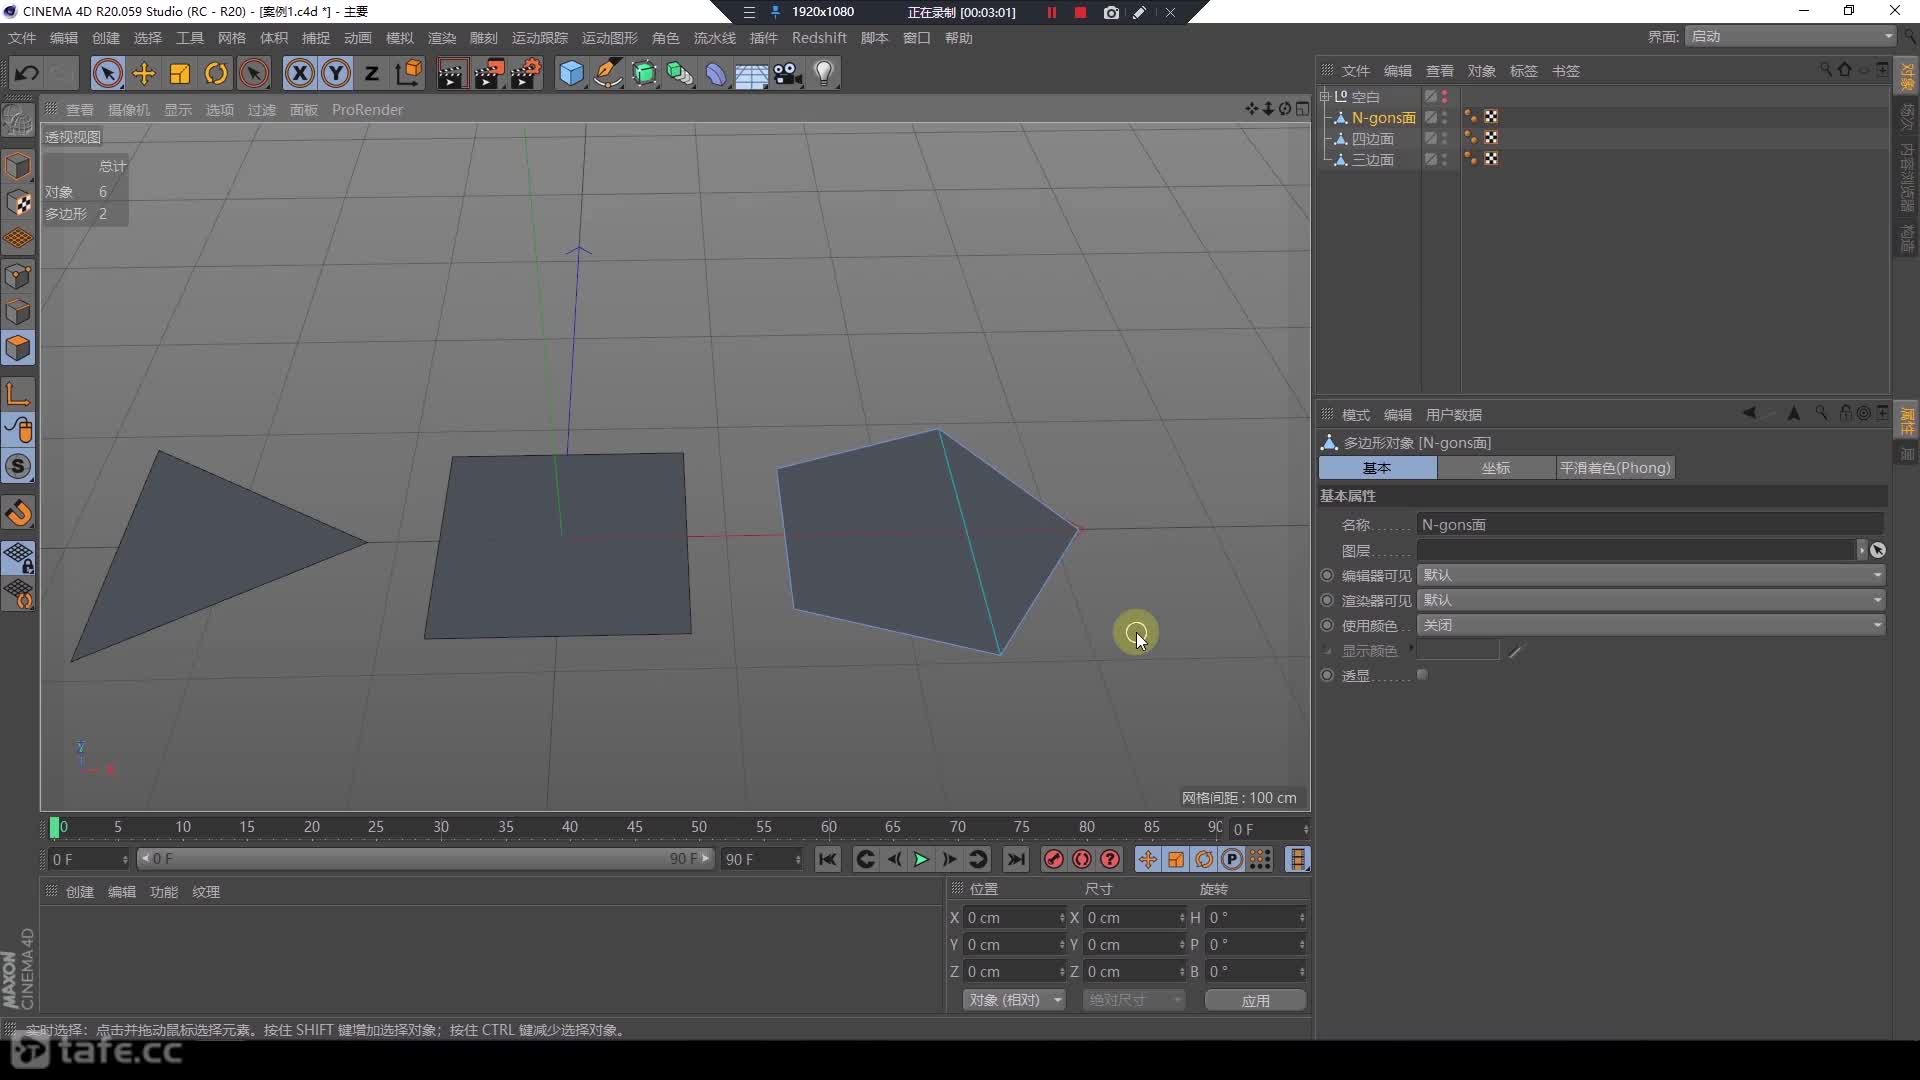Collapse the 空白 null object
Viewport: 1920px width, 1080px height.
pyautogui.click(x=1325, y=96)
